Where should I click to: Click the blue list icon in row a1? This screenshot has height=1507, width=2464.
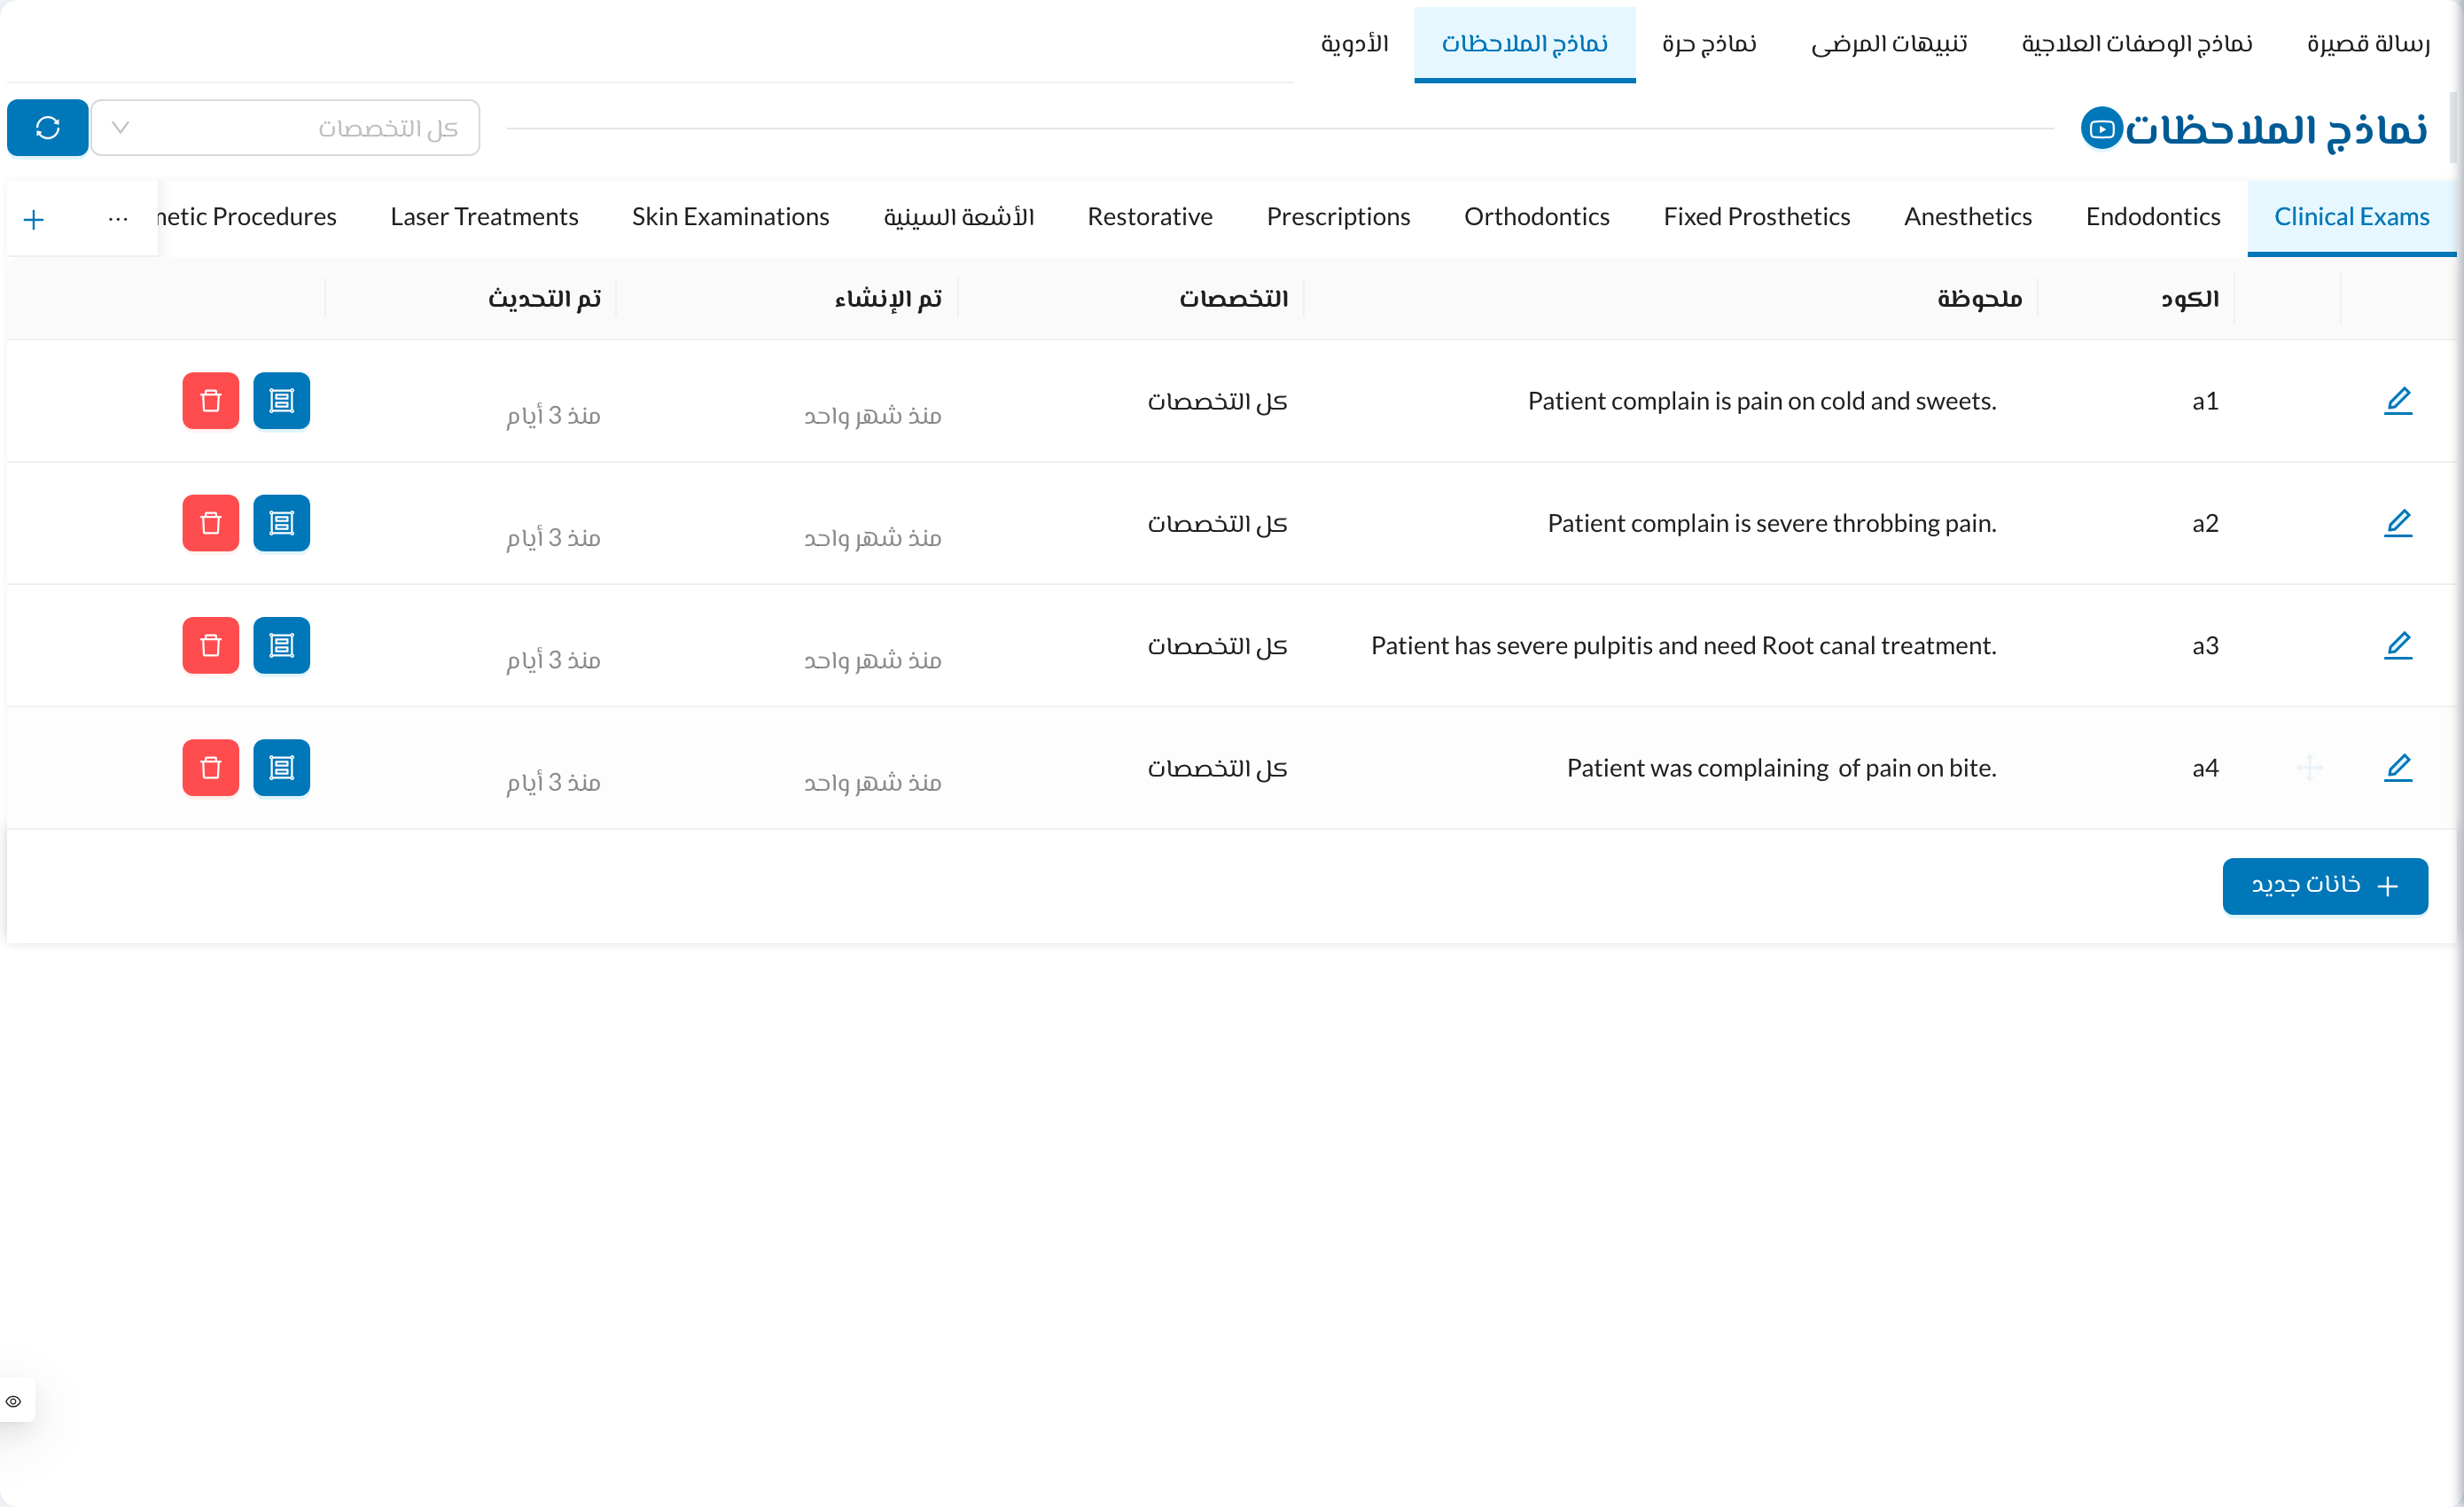[x=282, y=401]
